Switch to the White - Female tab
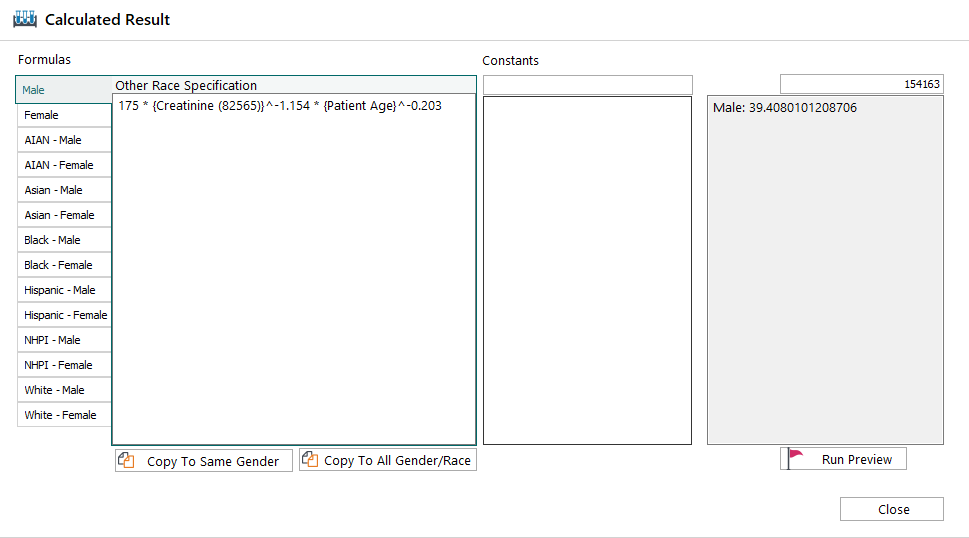Viewport: 969px width, 538px height. point(64,415)
